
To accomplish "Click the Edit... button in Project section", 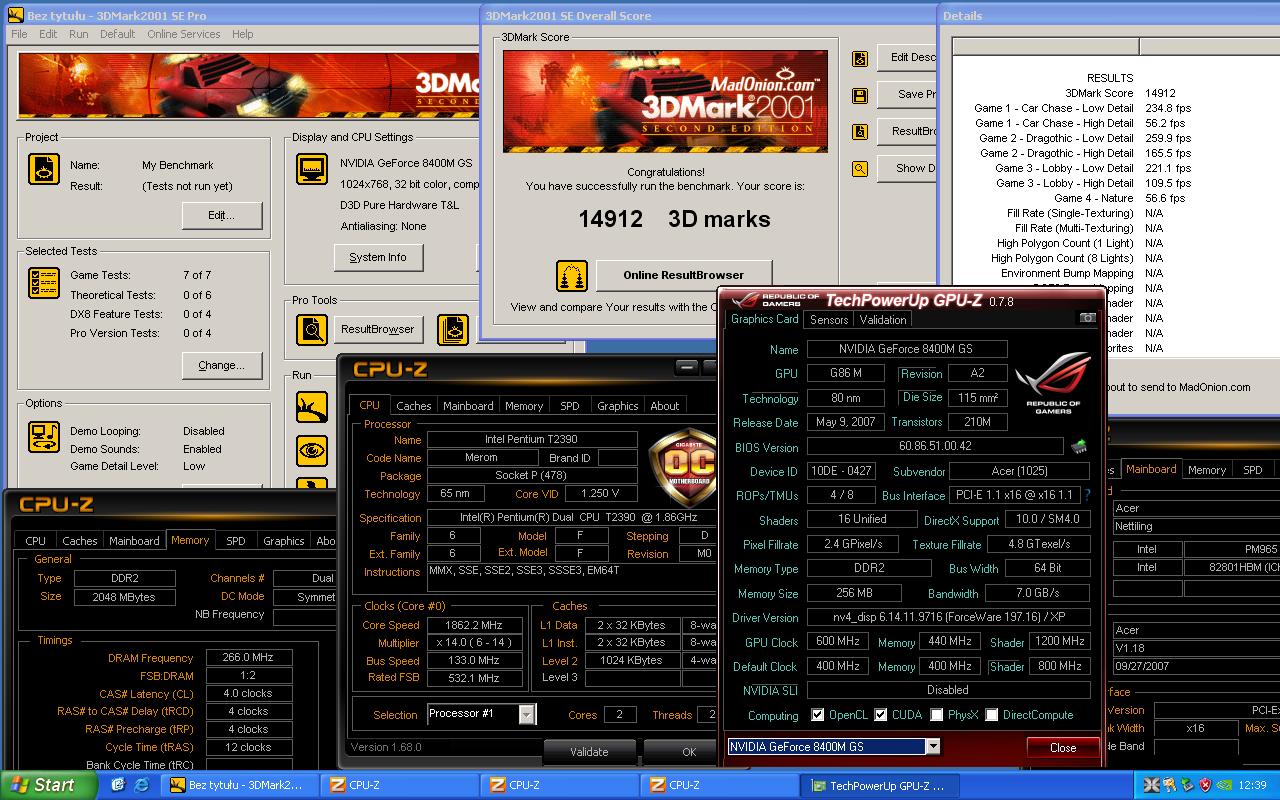I will (222, 215).
